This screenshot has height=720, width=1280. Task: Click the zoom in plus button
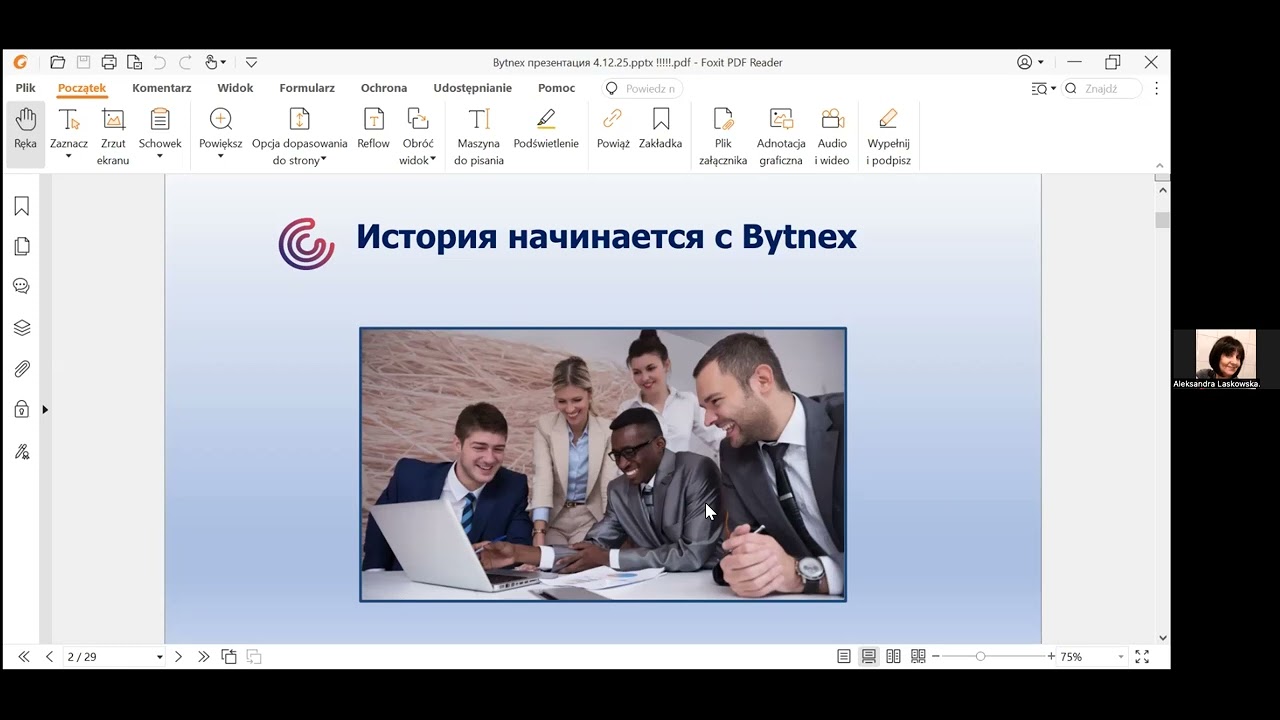coord(1051,657)
